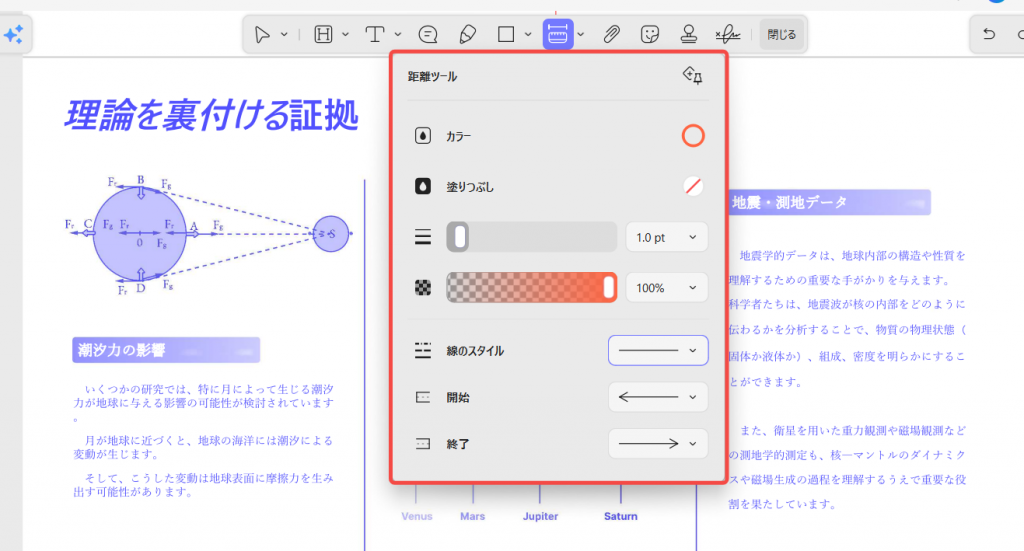Open the distance tool dropdown arrow
1024x551 pixels.
click(x=581, y=35)
